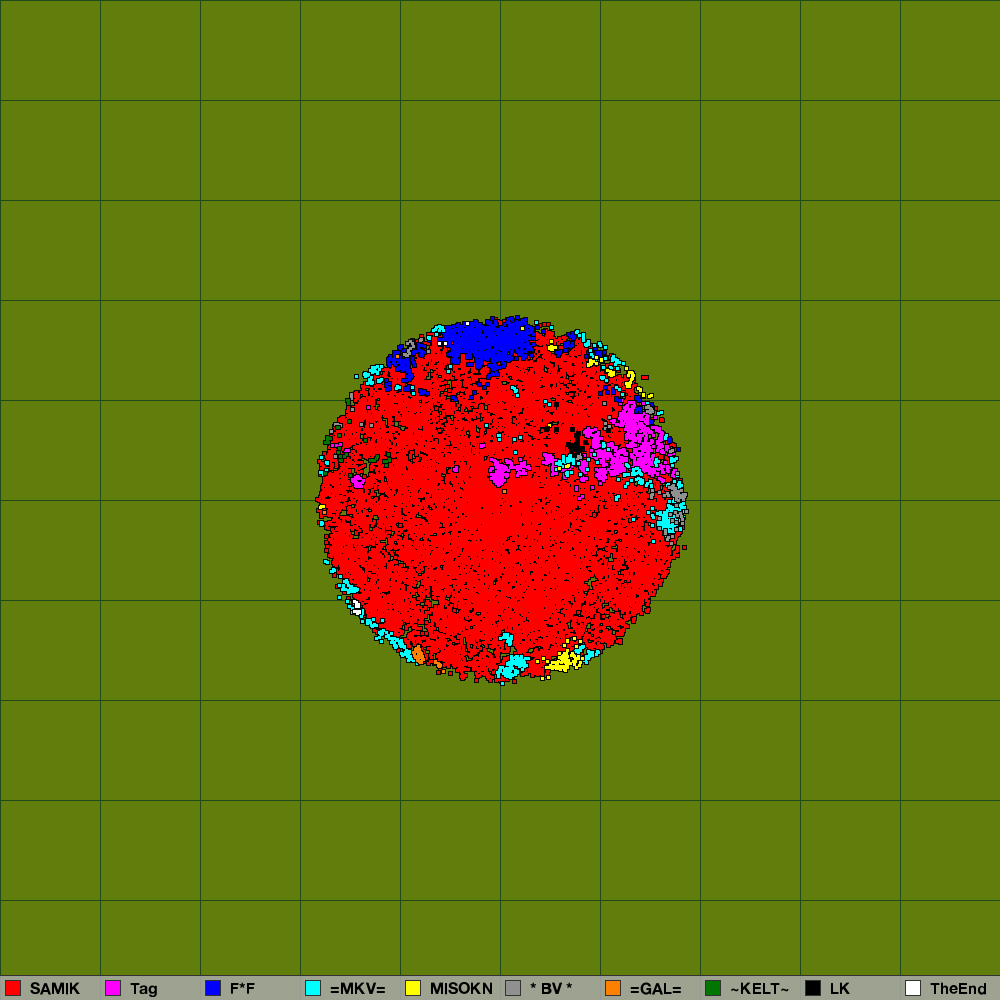This screenshot has width=1000, height=1000.
Task: Select the TheEnd label in legend
Action: 958,989
